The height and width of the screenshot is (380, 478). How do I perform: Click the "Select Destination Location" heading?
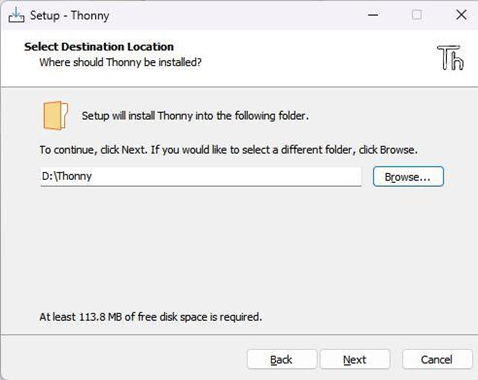point(99,47)
